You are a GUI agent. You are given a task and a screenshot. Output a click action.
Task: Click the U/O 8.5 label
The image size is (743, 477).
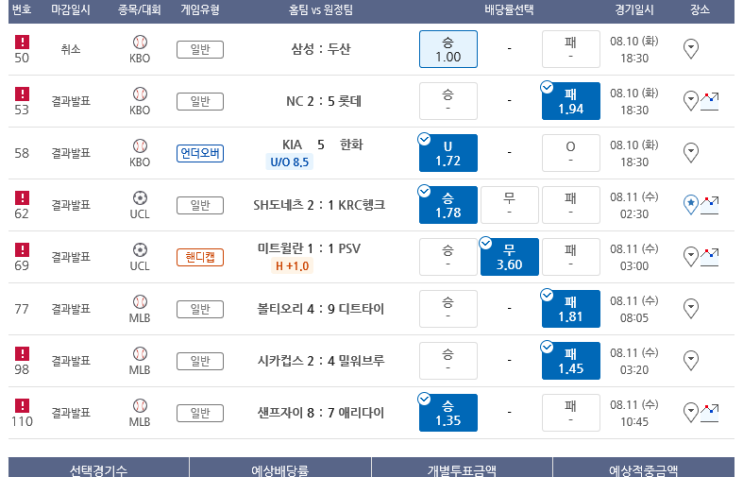[289, 162]
